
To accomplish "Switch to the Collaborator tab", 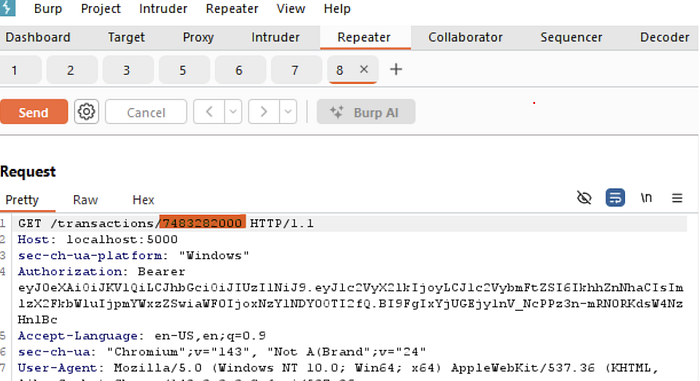I will (x=465, y=37).
